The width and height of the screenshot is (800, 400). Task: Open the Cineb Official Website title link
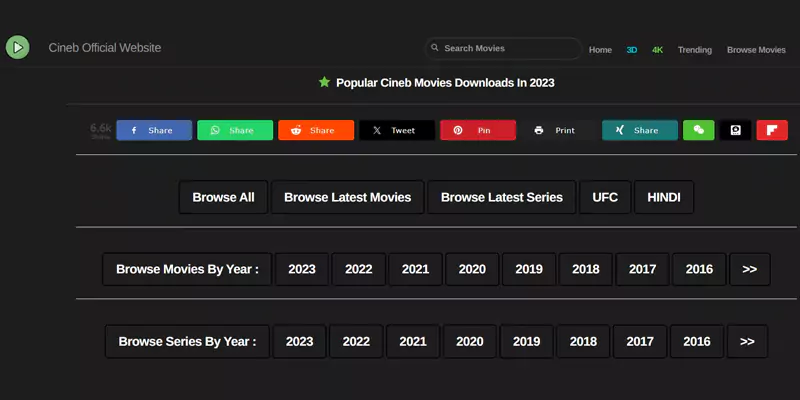[105, 48]
